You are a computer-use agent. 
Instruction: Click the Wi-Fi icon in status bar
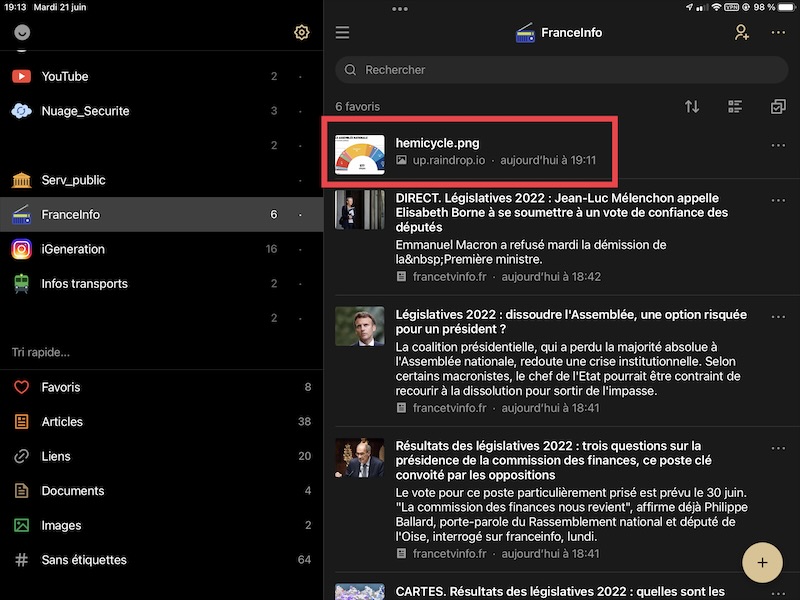[716, 7]
